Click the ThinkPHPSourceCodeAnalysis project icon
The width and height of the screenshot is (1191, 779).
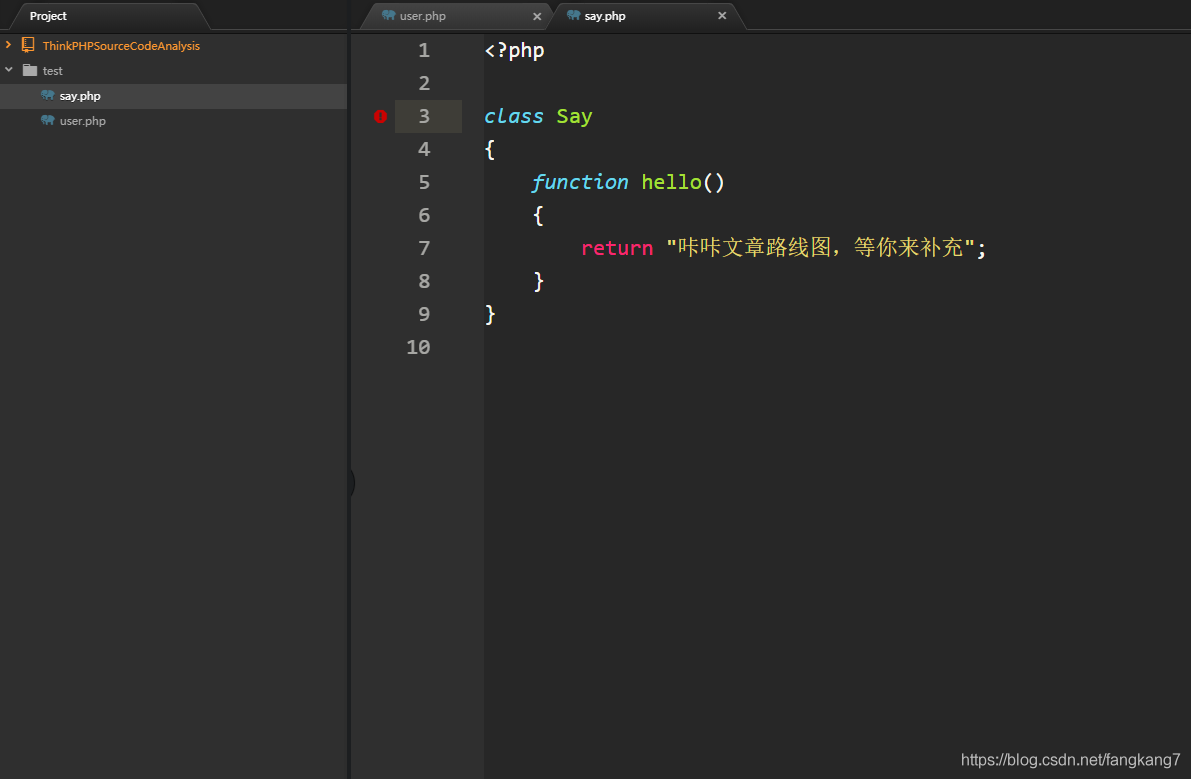pyautogui.click(x=28, y=45)
